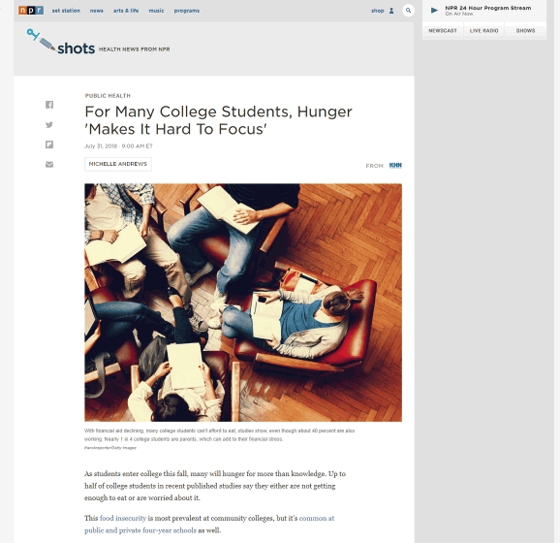
Task: Click the user account icon
Action: (x=391, y=11)
